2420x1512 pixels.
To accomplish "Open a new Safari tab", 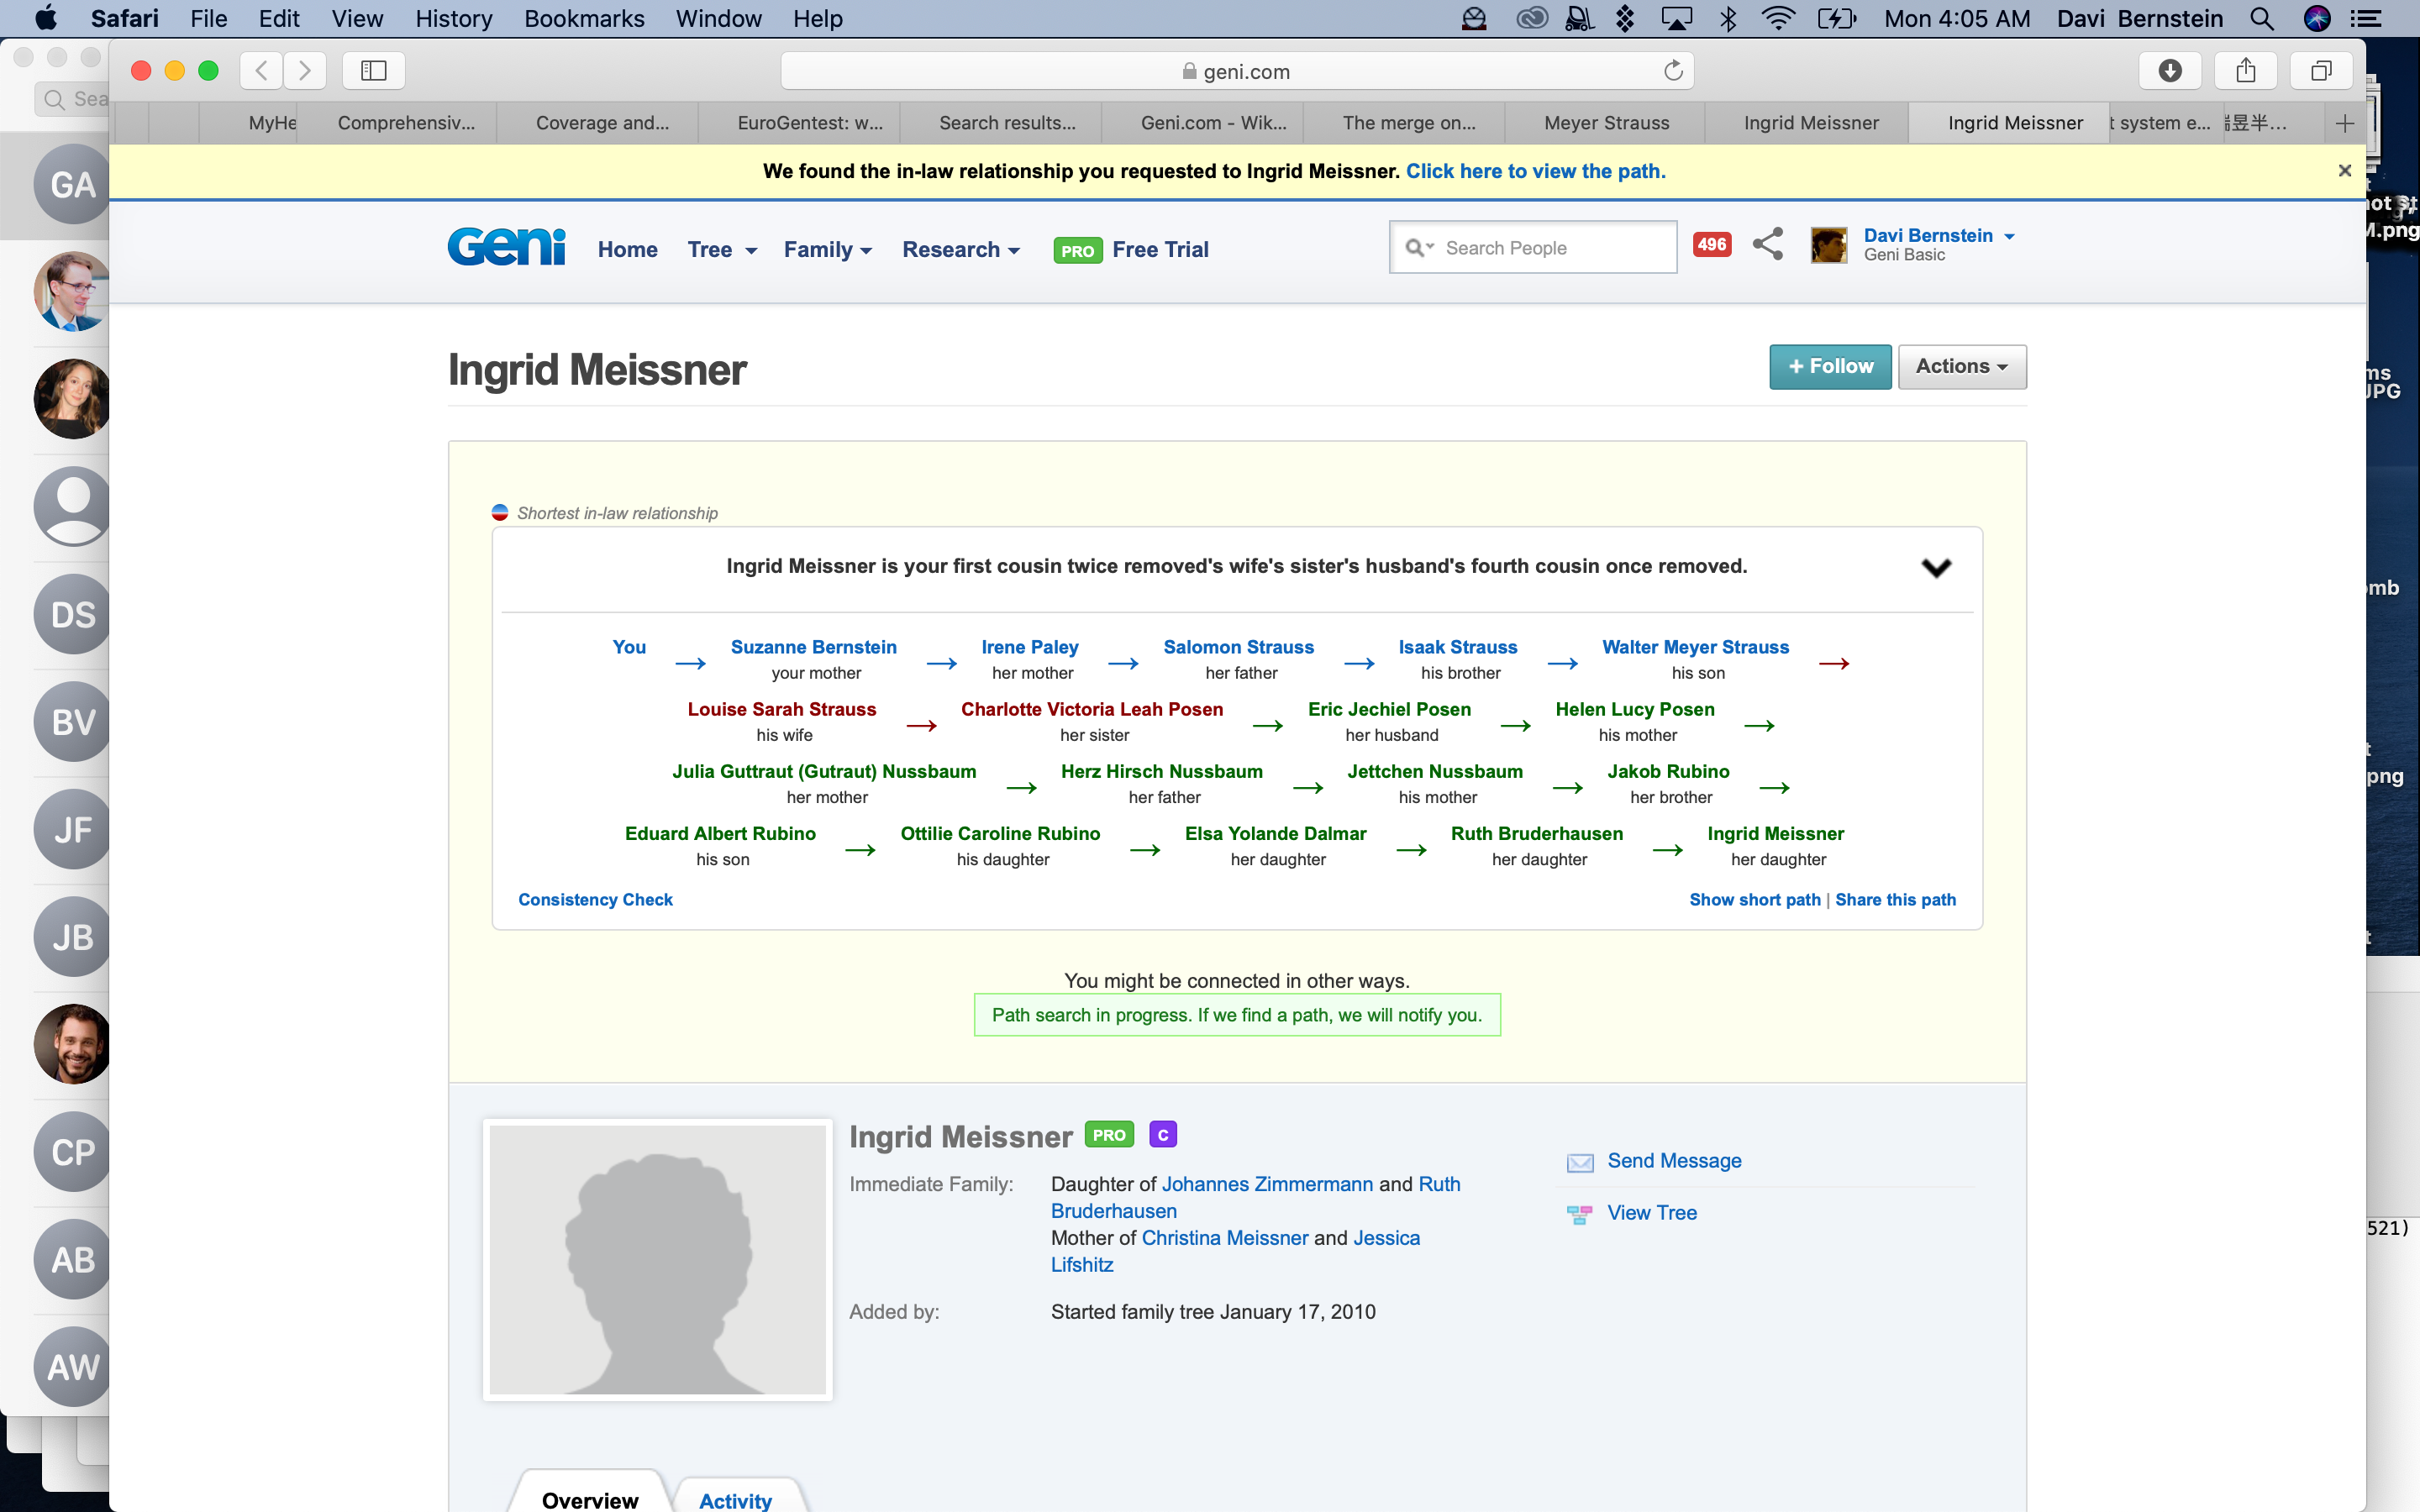I will (2345, 123).
